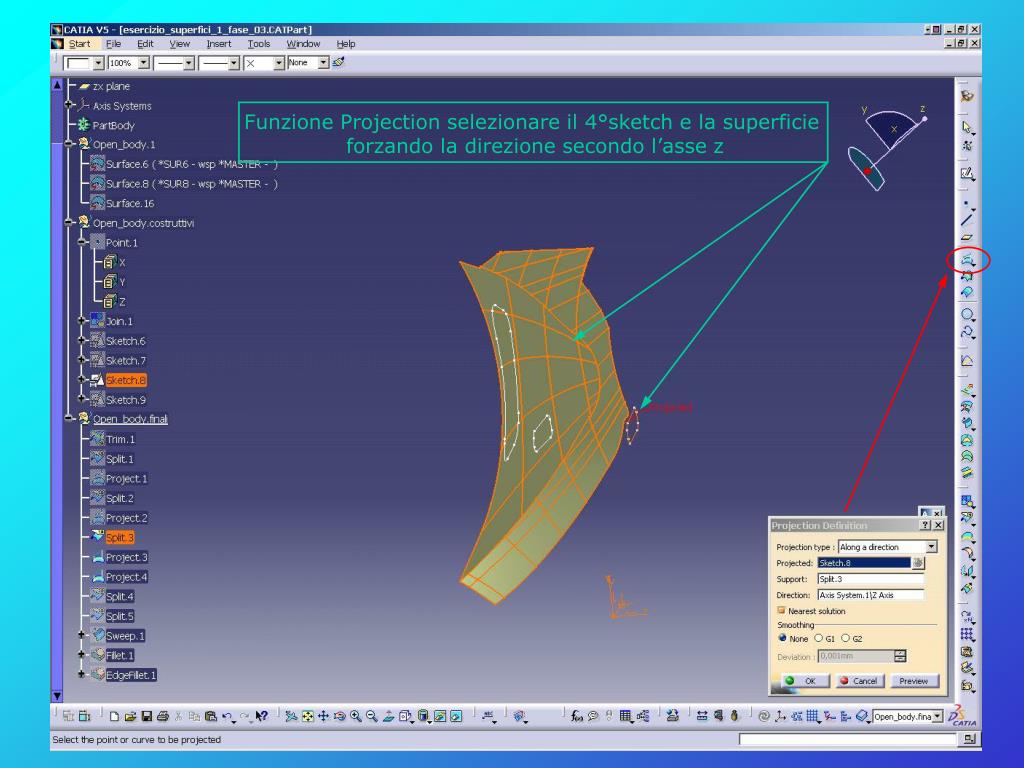
Task: Click the Sketcher icon in right toolbar
Action: coord(967,174)
